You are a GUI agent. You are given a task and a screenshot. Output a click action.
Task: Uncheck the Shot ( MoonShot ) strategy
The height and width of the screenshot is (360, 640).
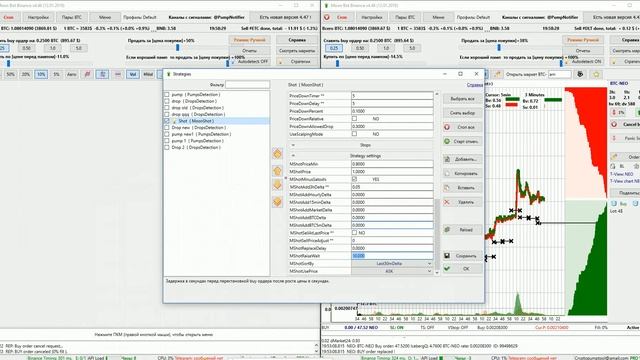point(167,121)
